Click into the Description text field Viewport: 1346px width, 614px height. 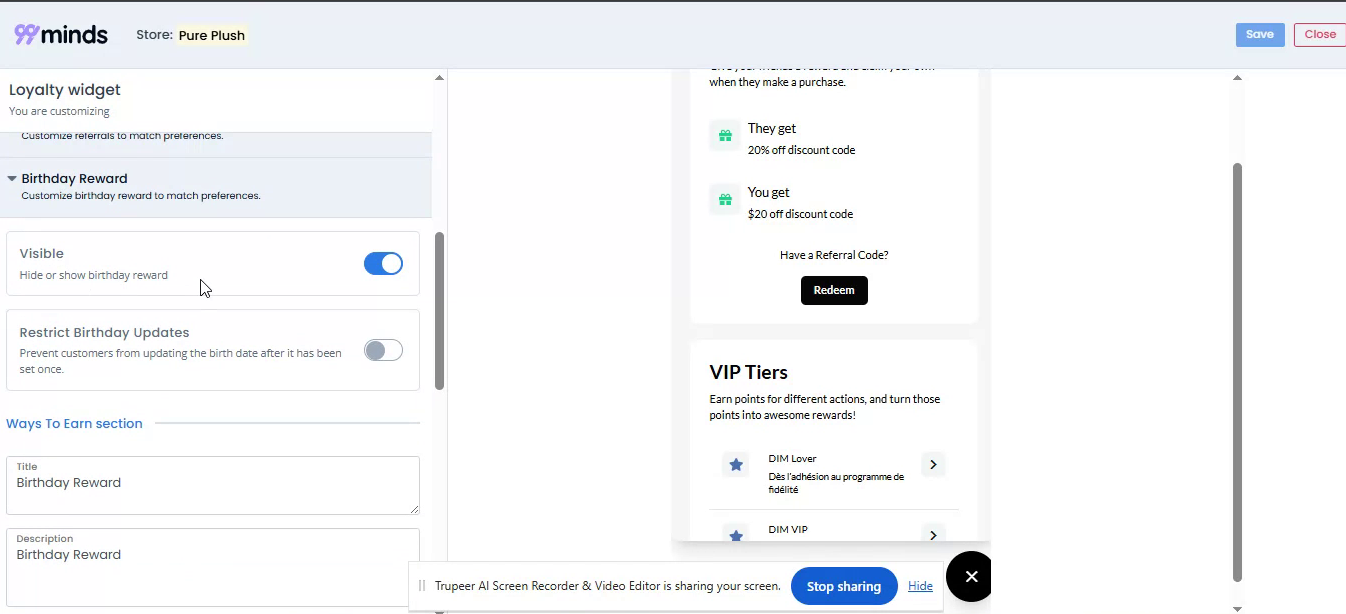(x=213, y=568)
